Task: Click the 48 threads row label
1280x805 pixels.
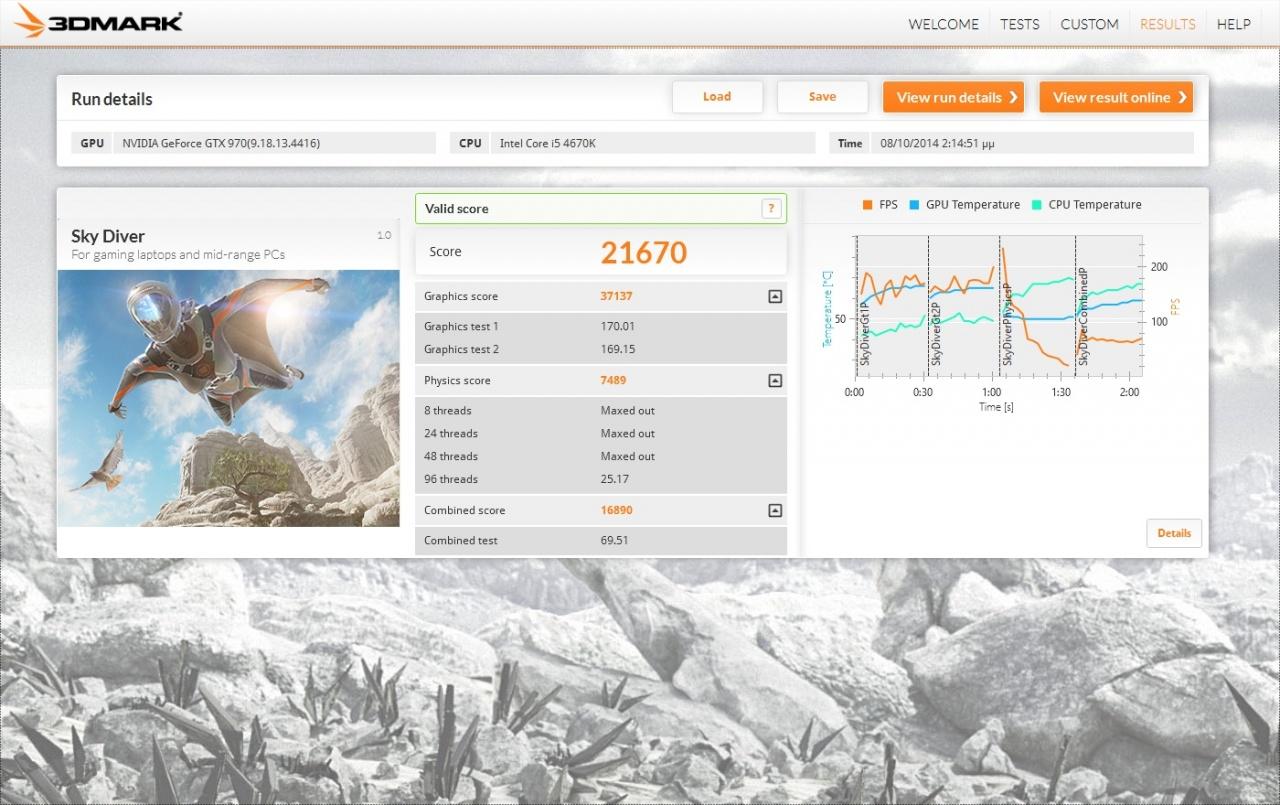Action: tap(451, 457)
